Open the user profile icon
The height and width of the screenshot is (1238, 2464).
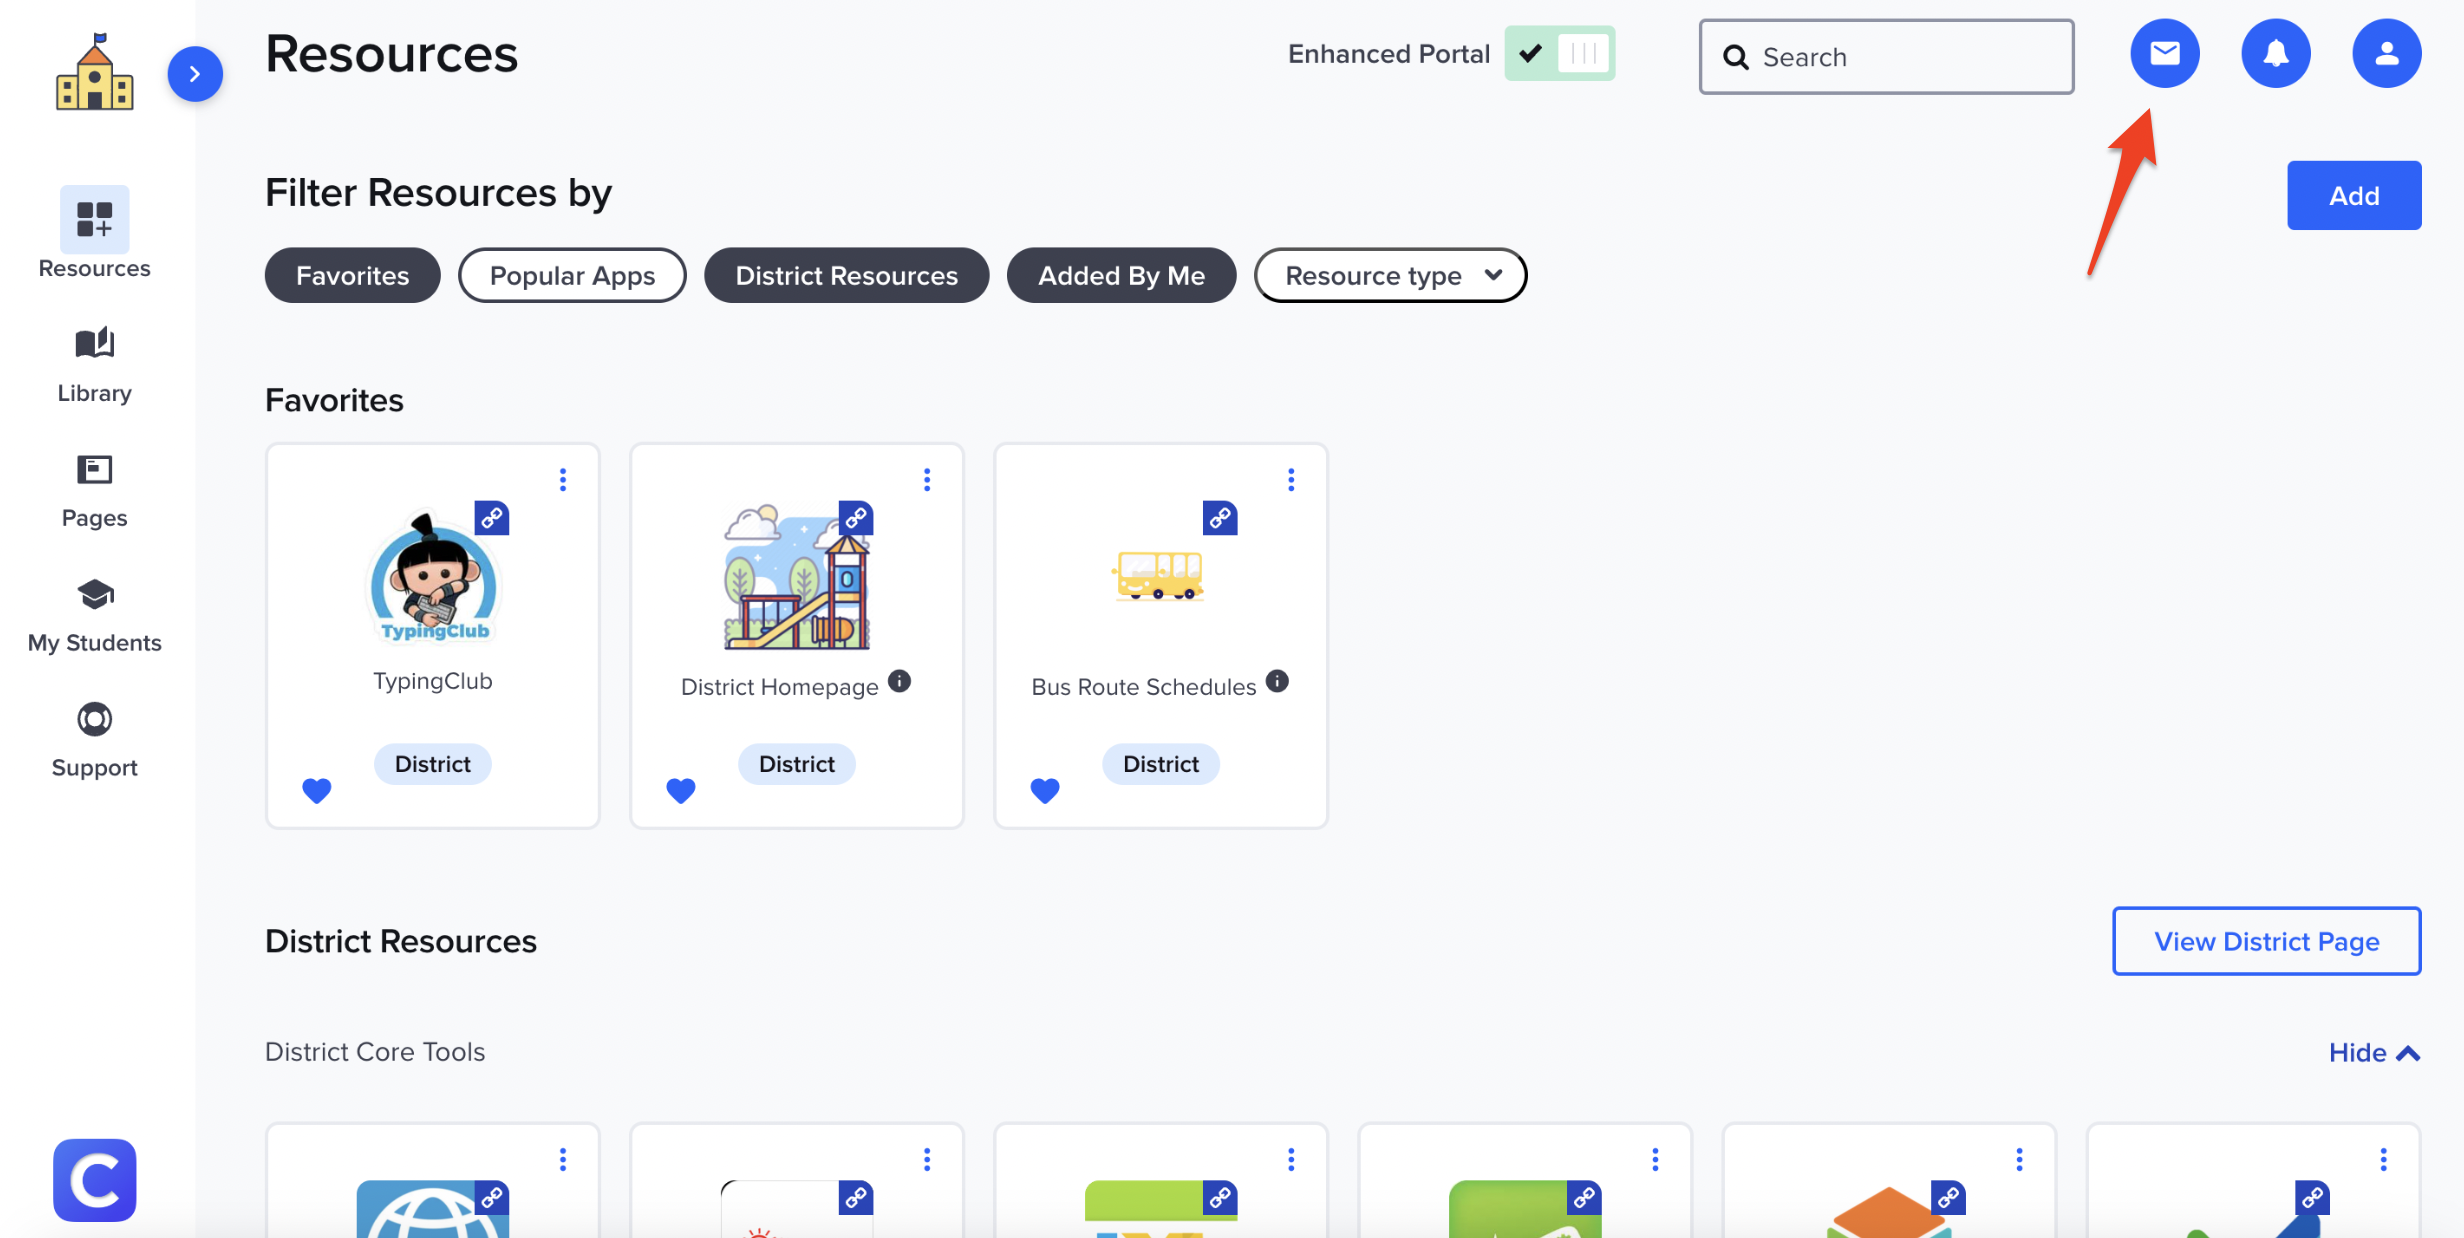2386,53
